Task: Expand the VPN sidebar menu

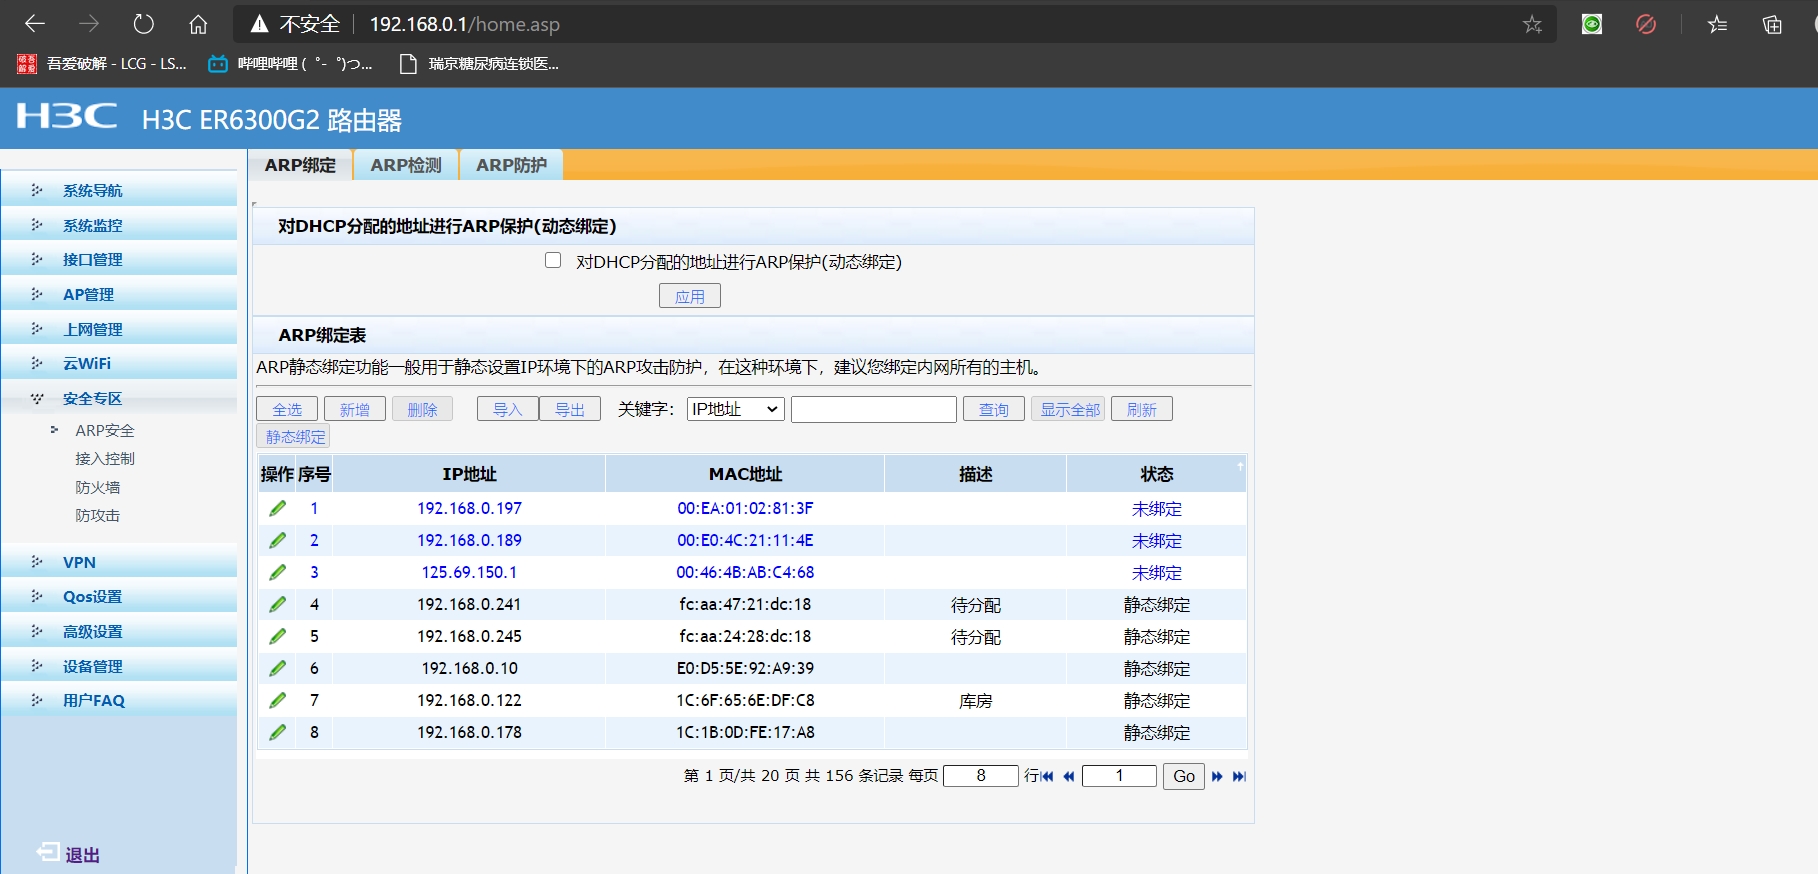Action: [79, 562]
